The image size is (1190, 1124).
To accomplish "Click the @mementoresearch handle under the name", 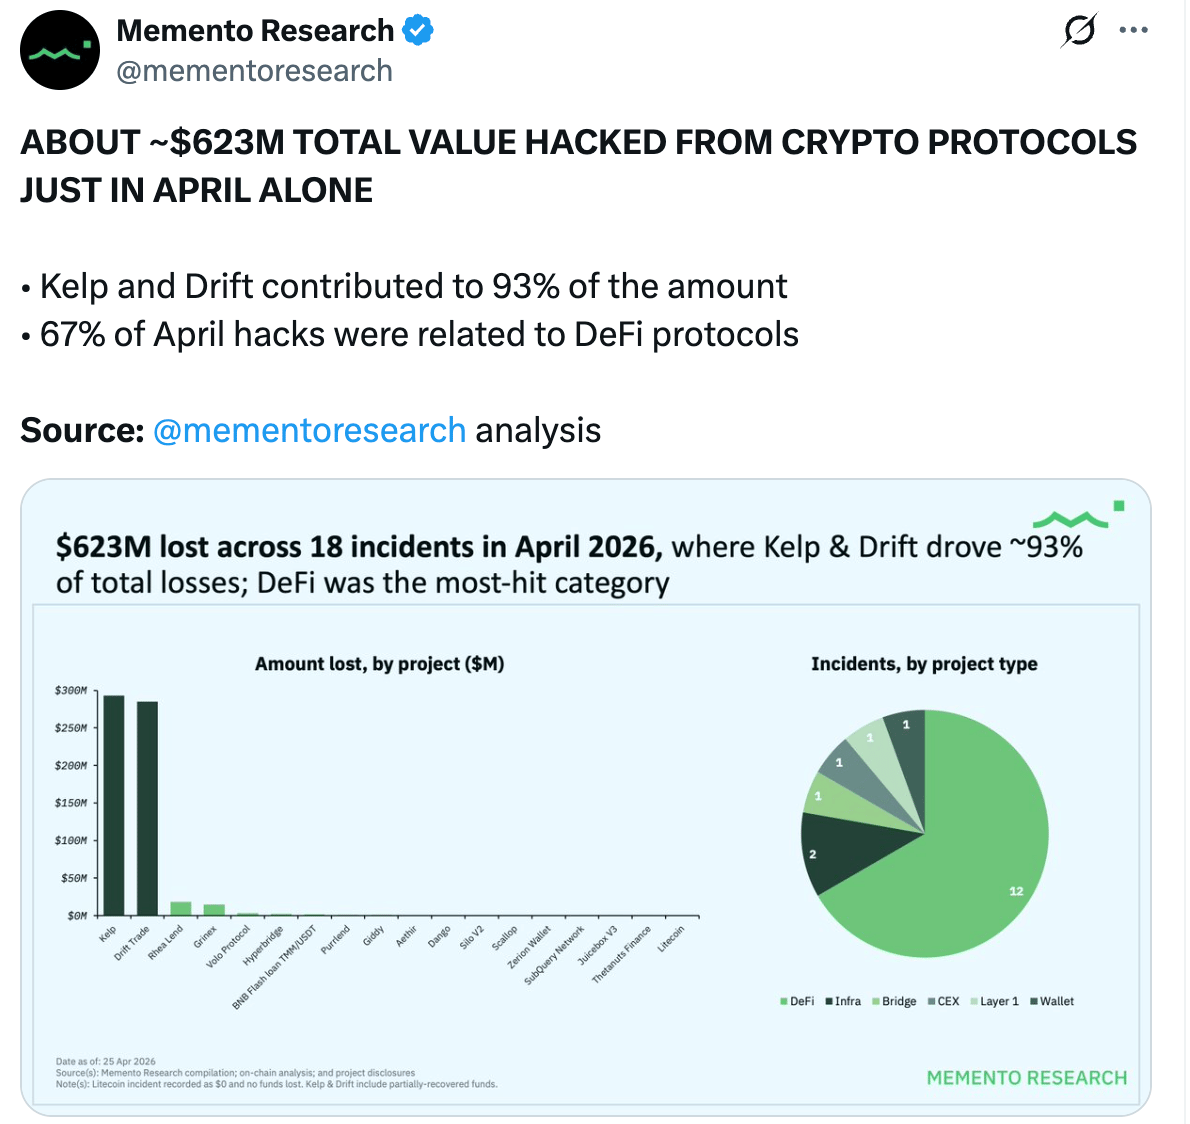I will (254, 71).
